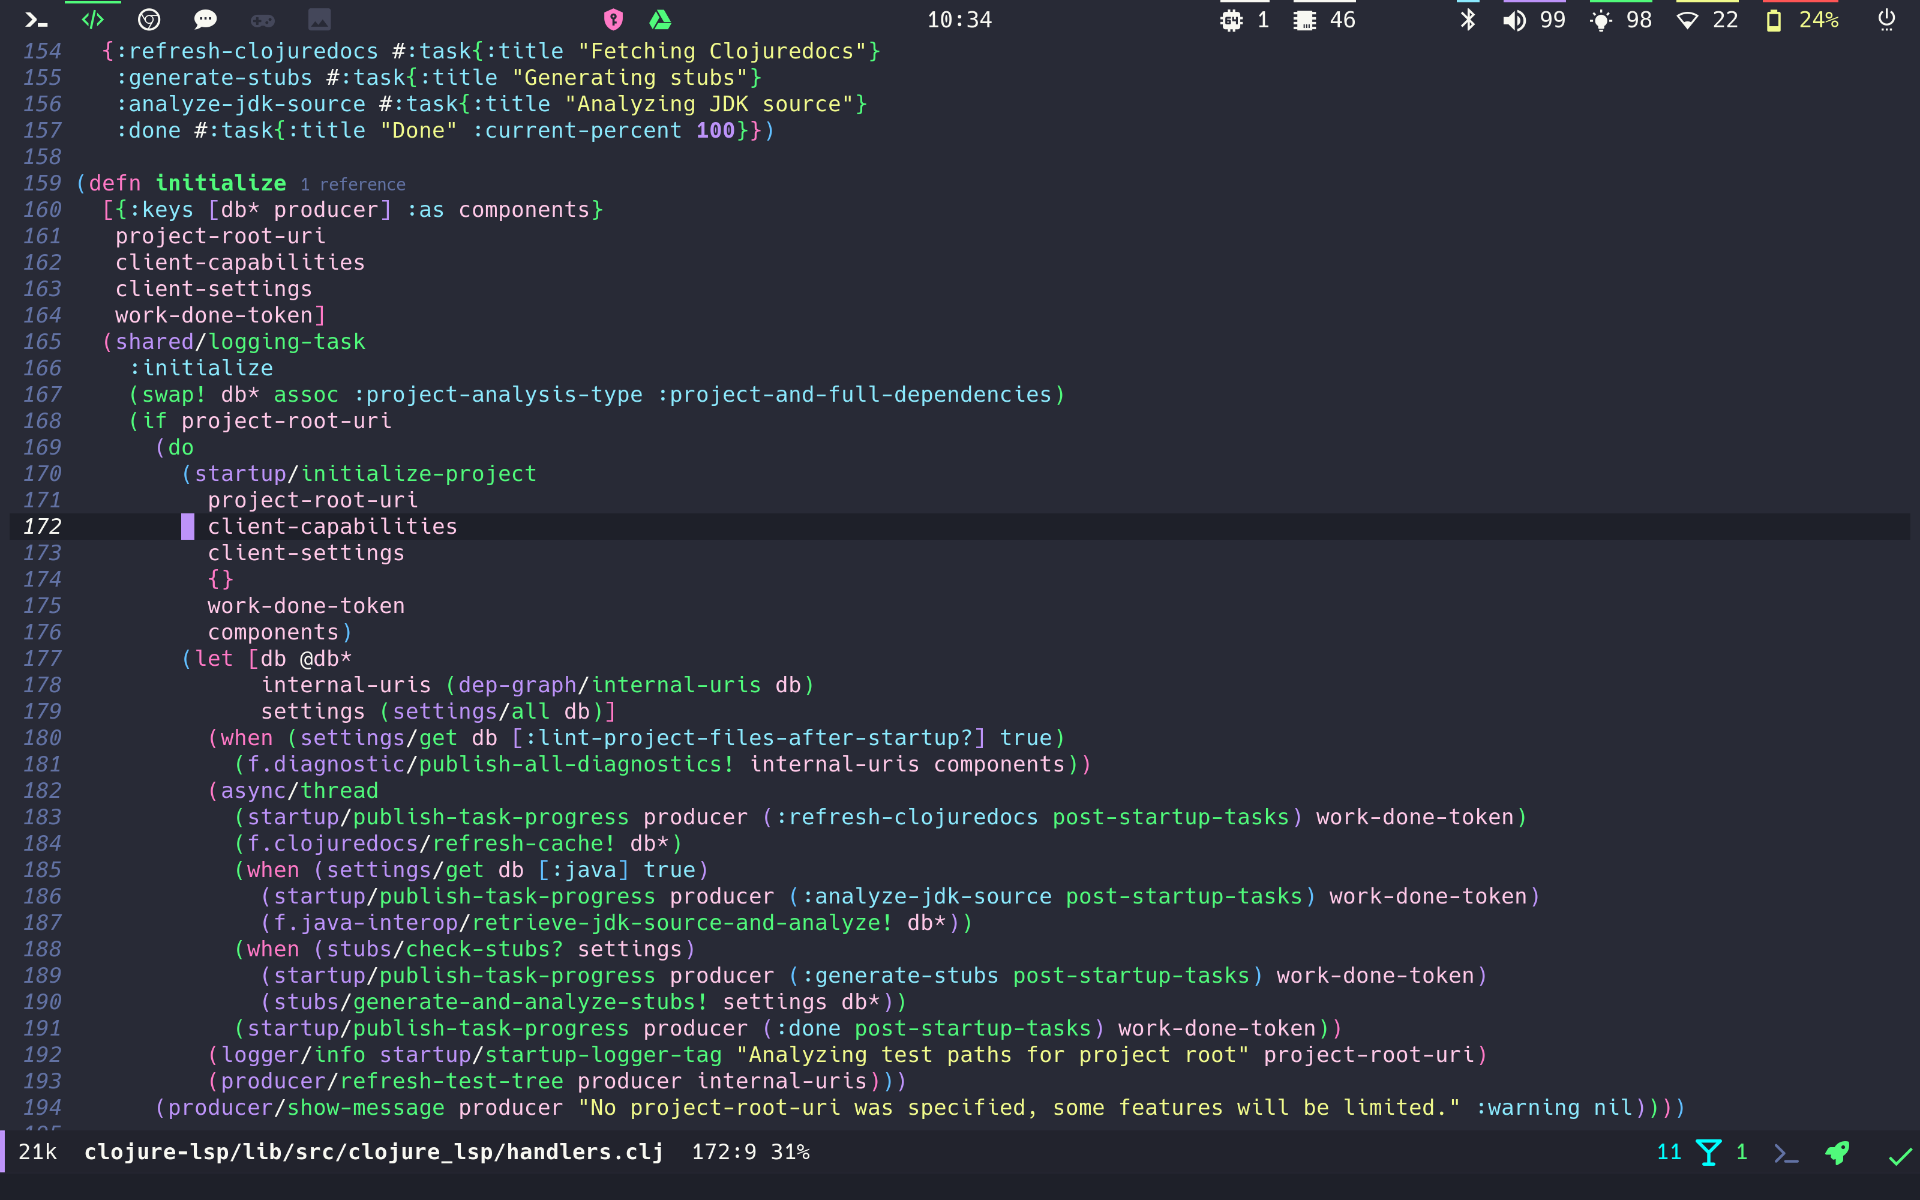Screen dimensions: 1920x1200
Task: Click the number 100 on line 157
Action: [x=716, y=131]
